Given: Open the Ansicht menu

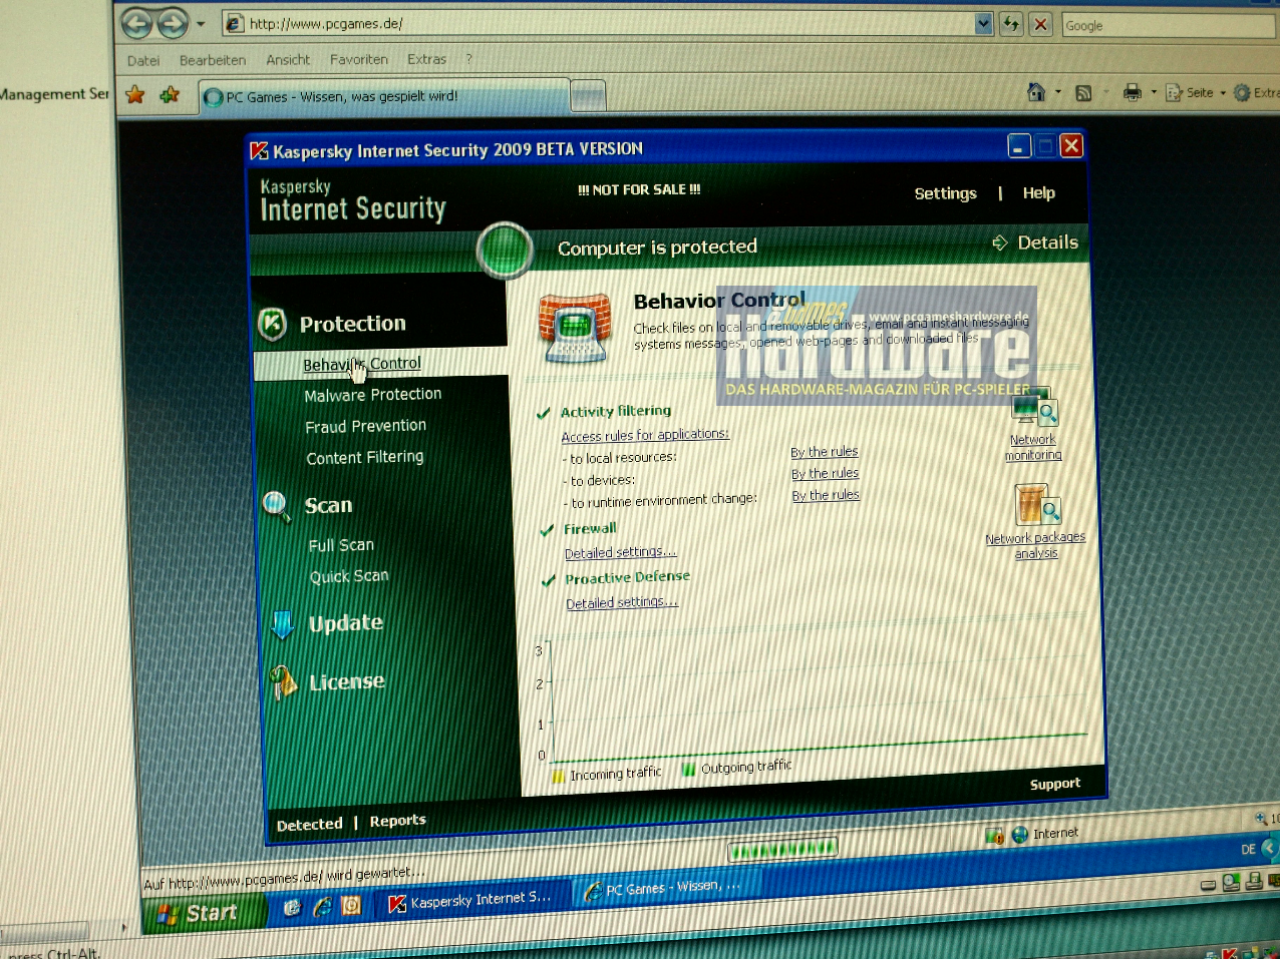Looking at the screenshot, I should pyautogui.click(x=288, y=60).
